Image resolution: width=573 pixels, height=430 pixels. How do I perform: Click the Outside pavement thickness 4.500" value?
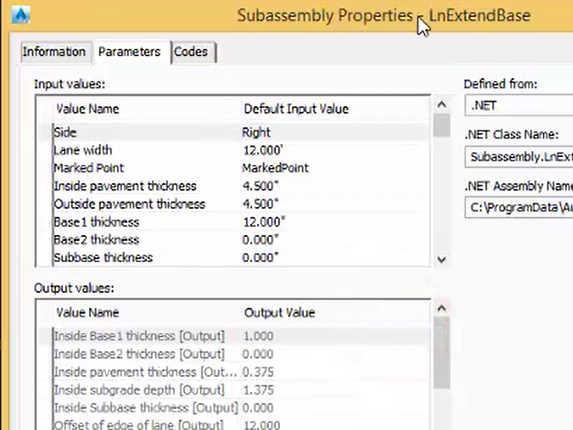[x=260, y=204]
